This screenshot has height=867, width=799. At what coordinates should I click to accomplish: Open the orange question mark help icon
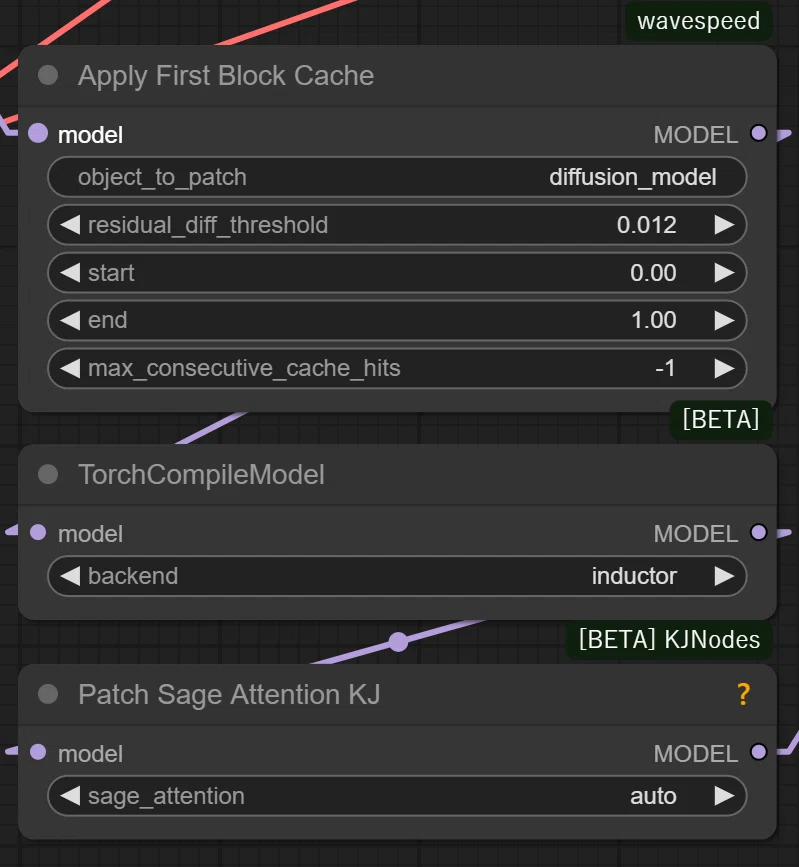(x=744, y=694)
